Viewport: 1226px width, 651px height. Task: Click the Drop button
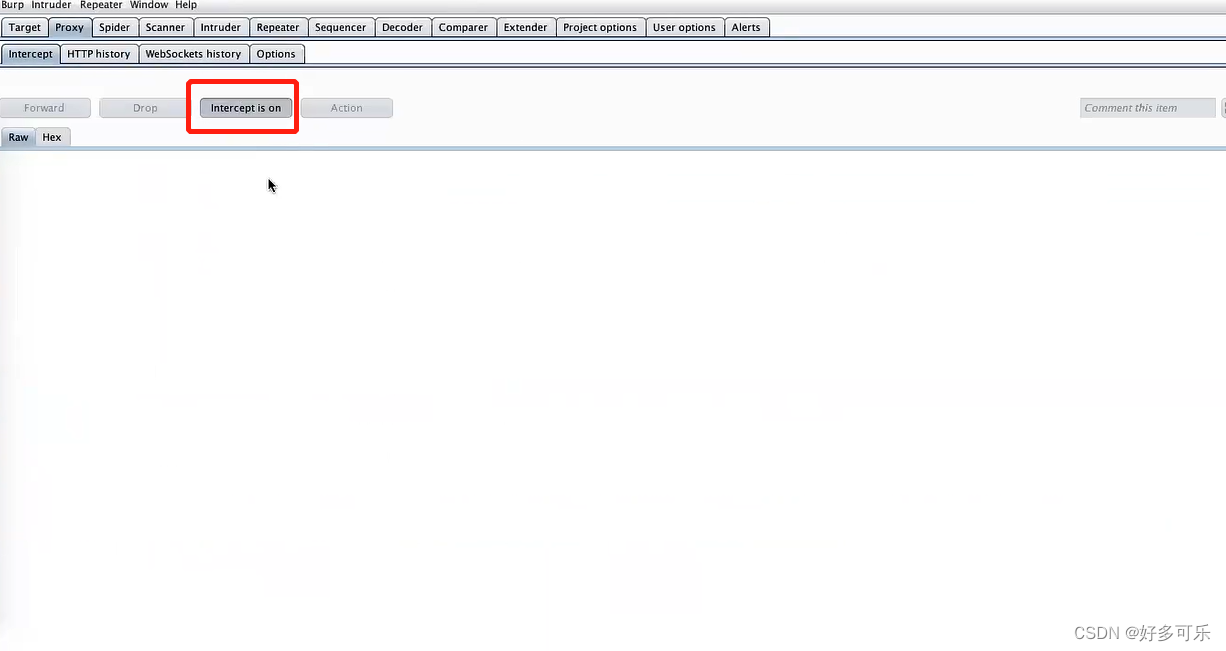point(145,108)
